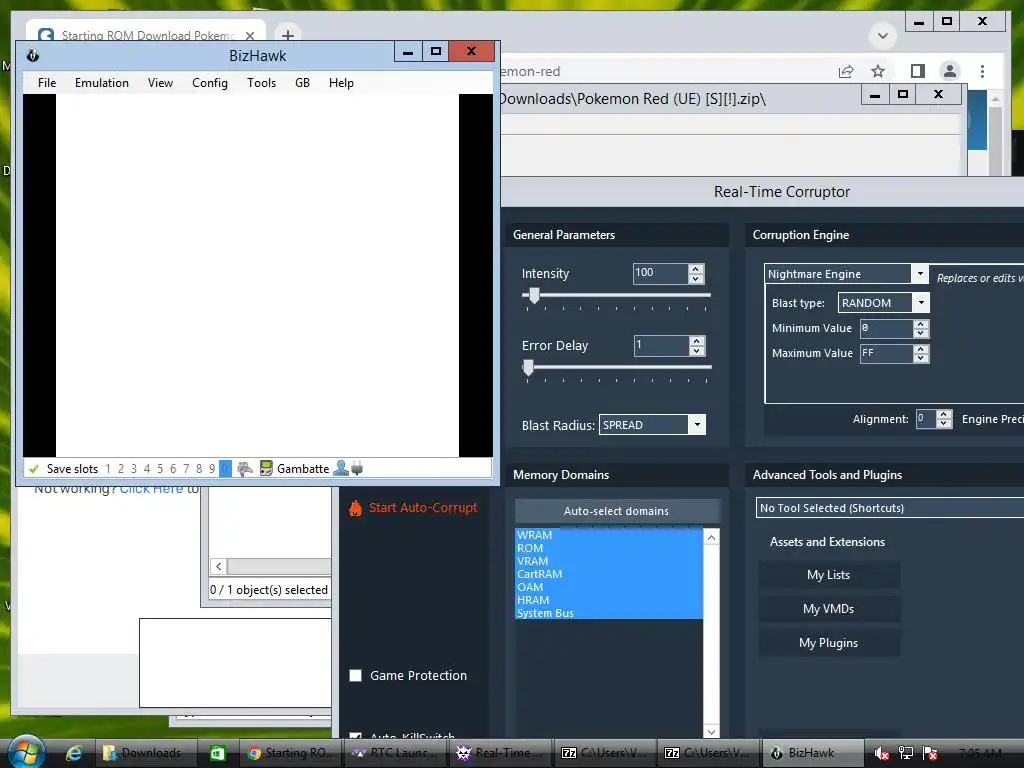Open the Blast type RANDOM dropdown
This screenshot has height=768, width=1024.
pyautogui.click(x=921, y=302)
